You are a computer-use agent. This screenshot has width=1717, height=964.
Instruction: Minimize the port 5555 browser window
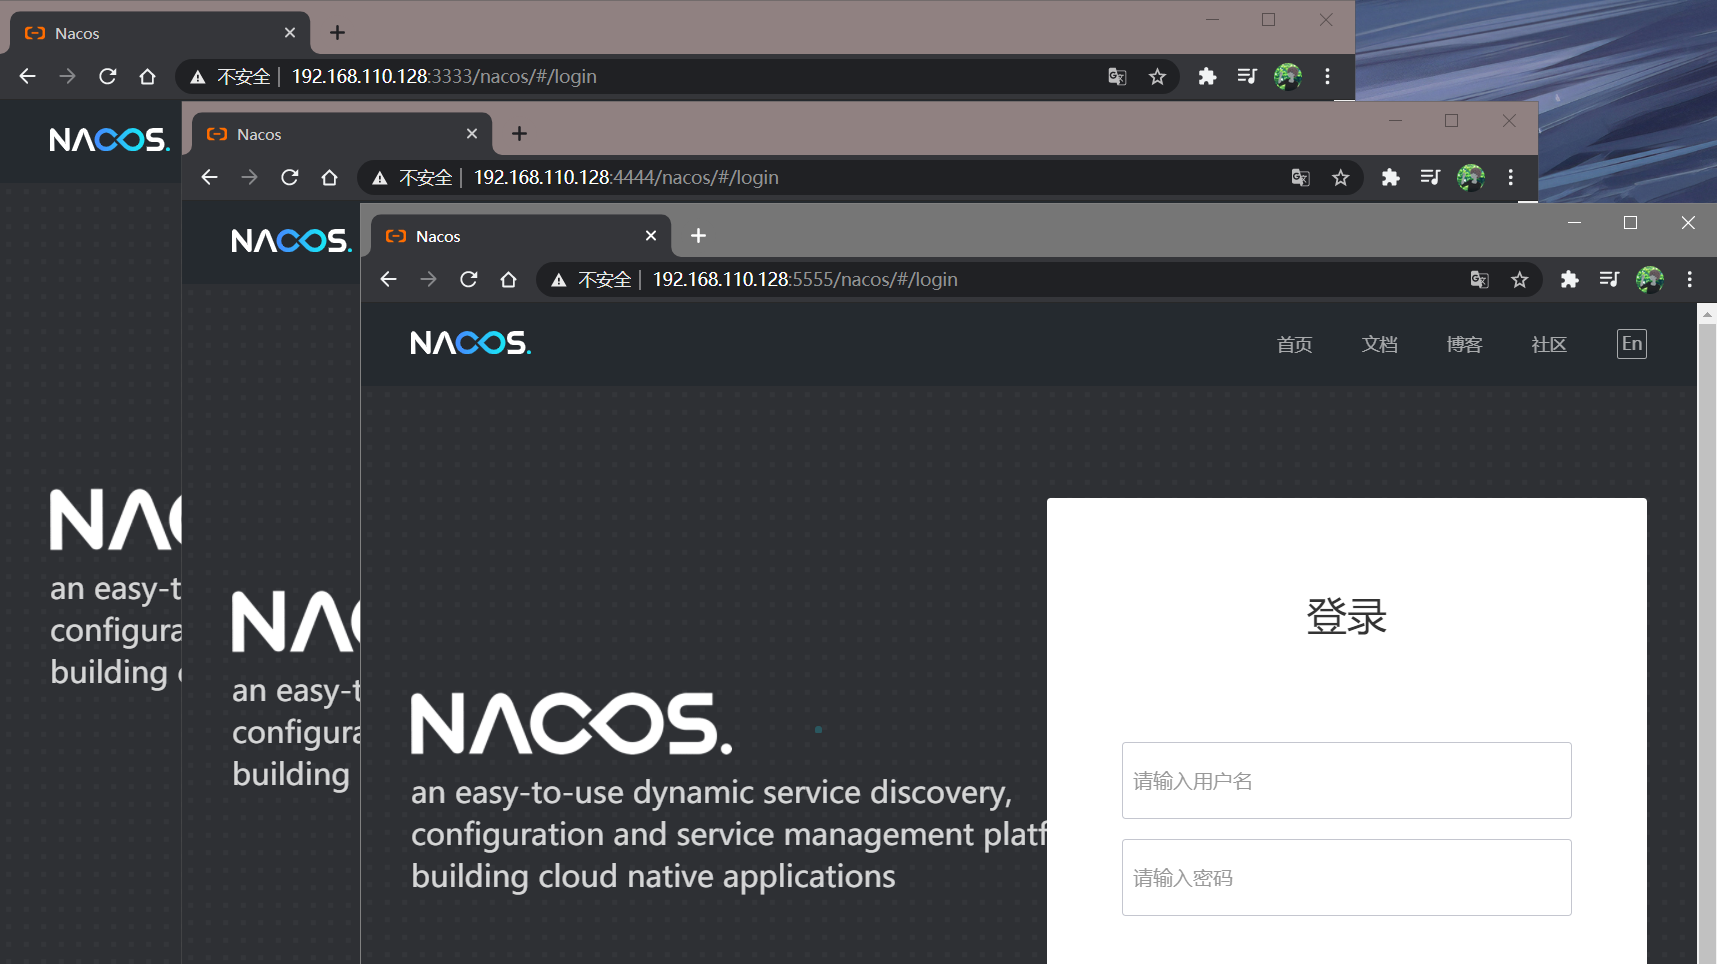1574,223
